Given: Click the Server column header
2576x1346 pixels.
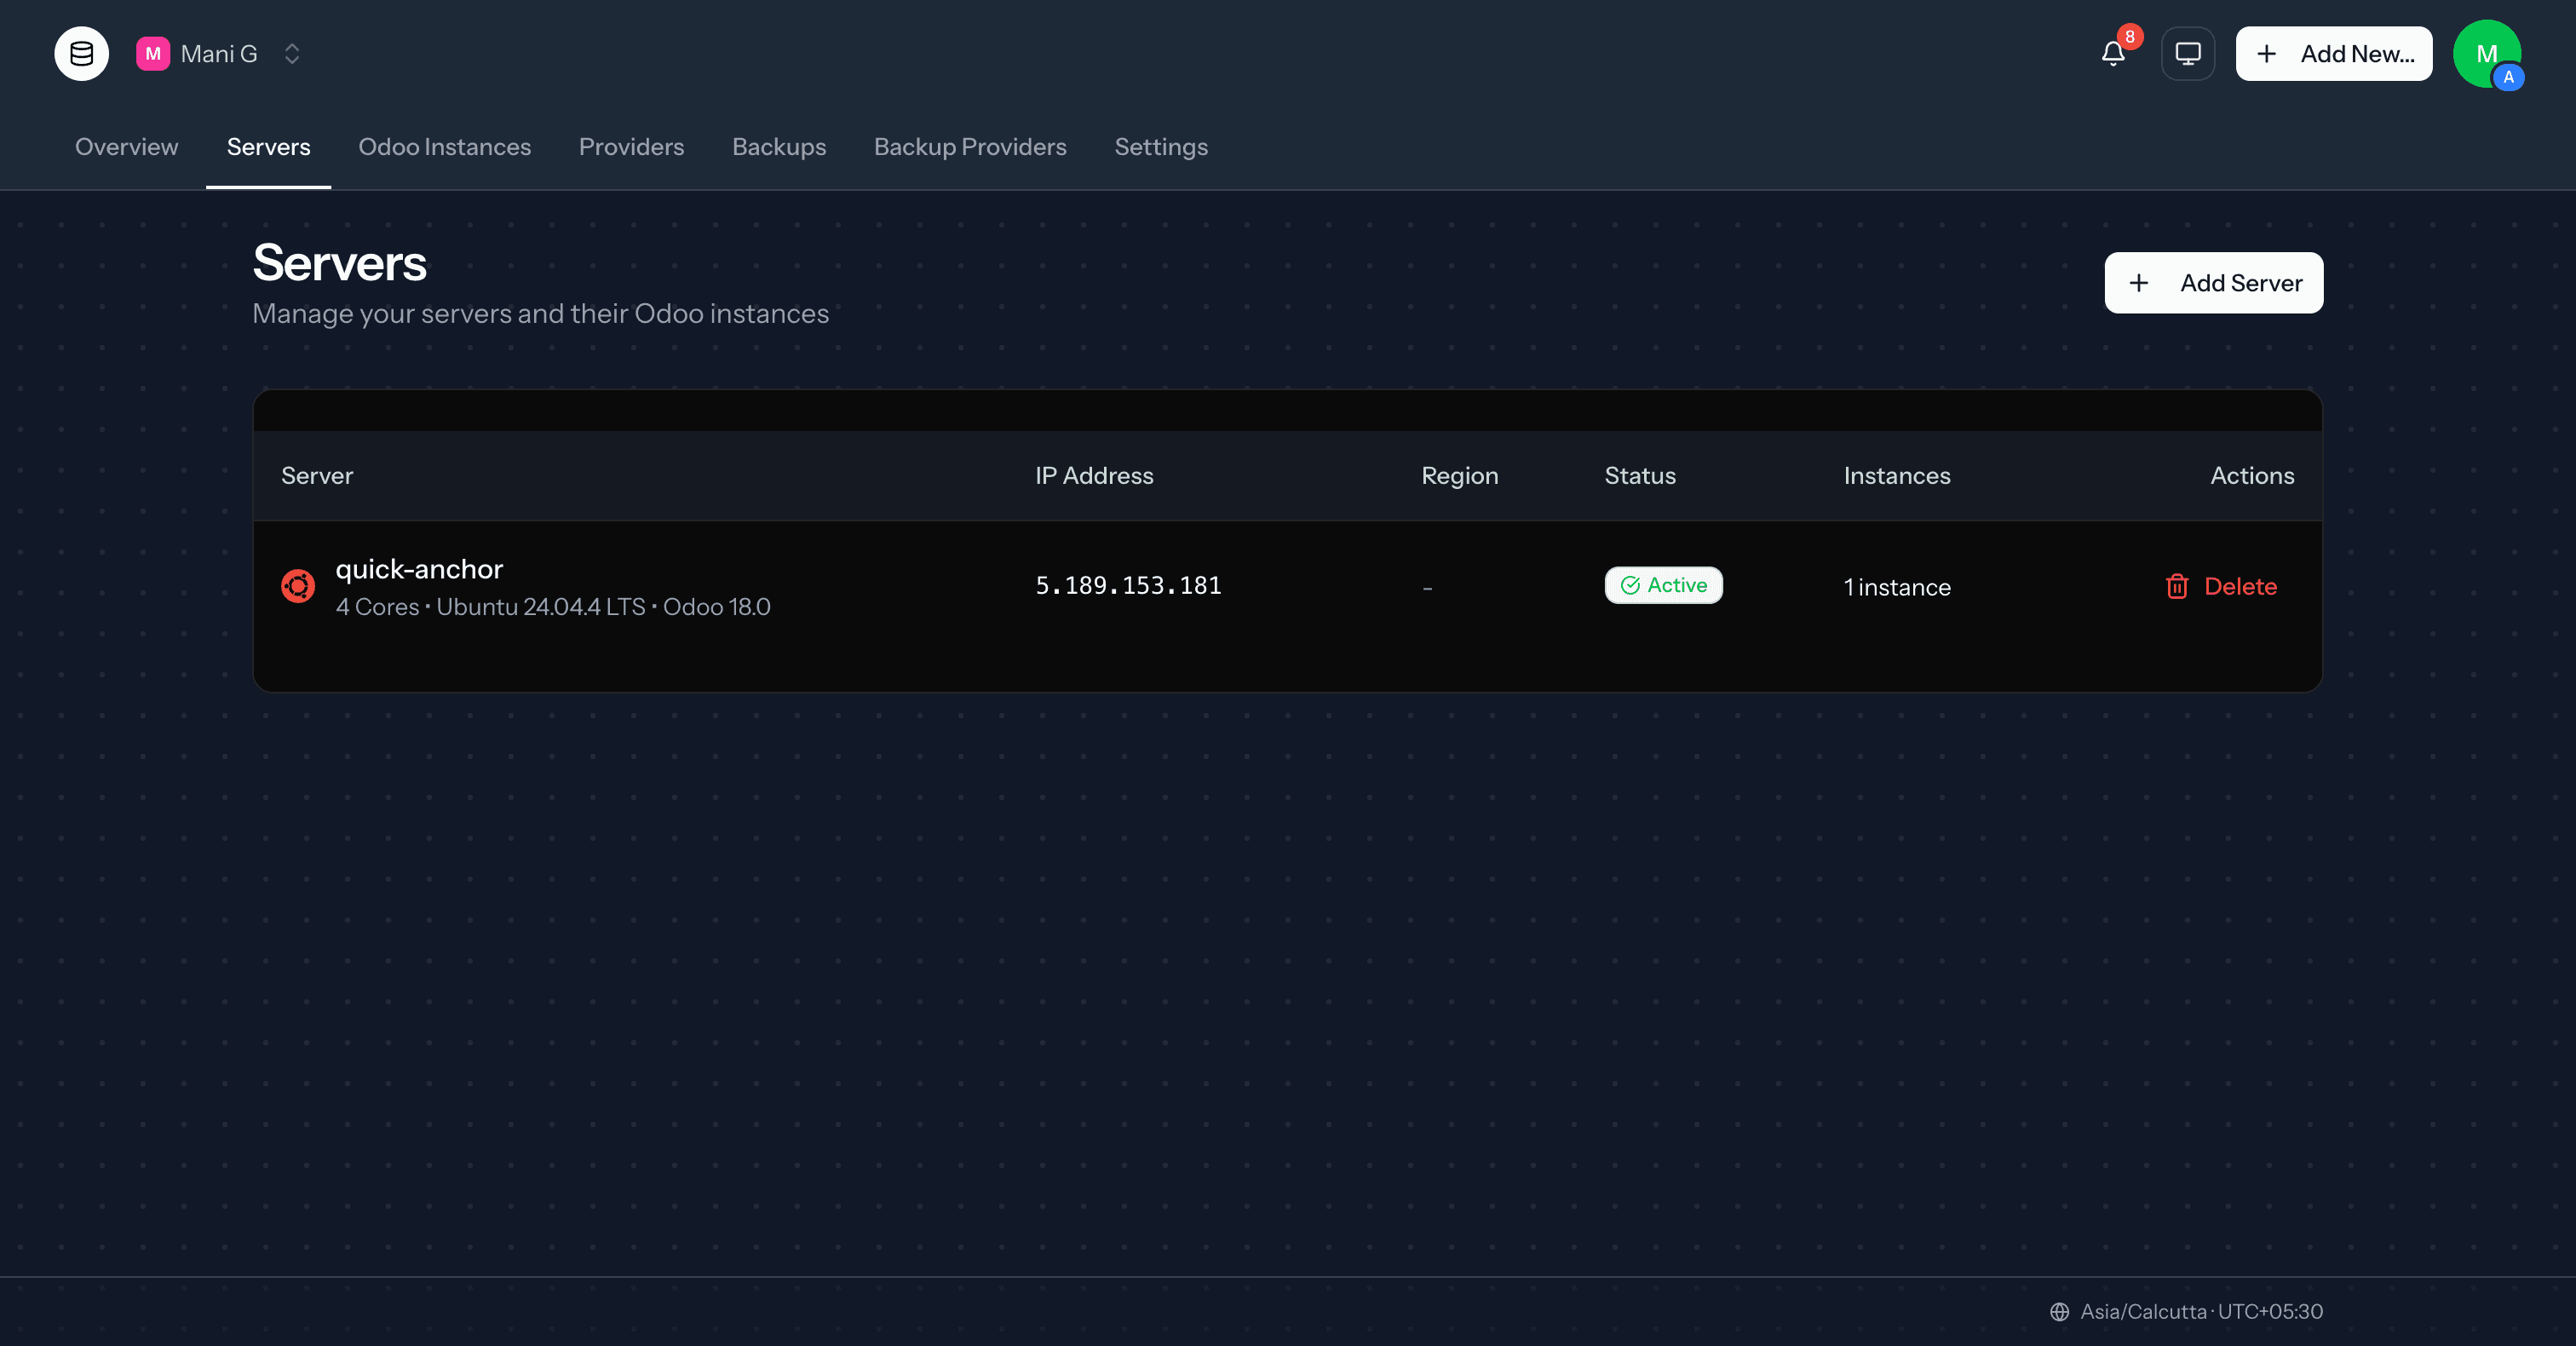Looking at the screenshot, I should (x=317, y=476).
